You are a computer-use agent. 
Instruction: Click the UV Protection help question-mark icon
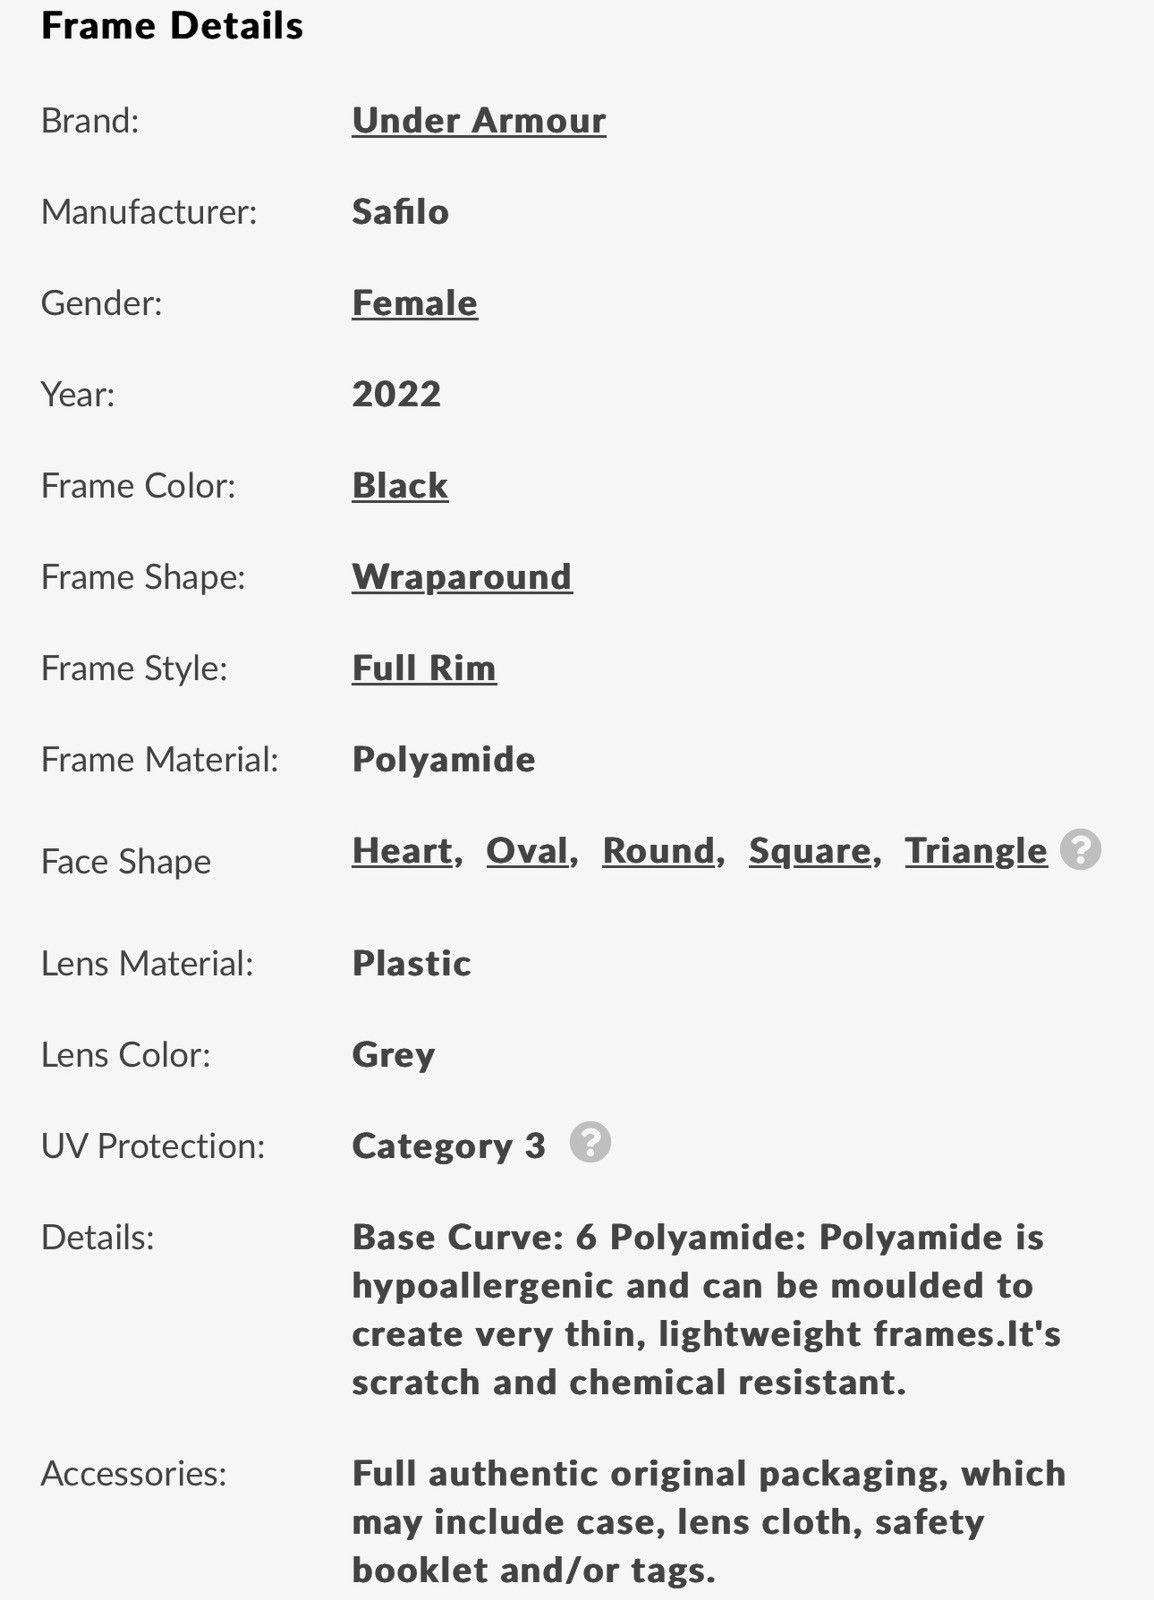tap(590, 1142)
